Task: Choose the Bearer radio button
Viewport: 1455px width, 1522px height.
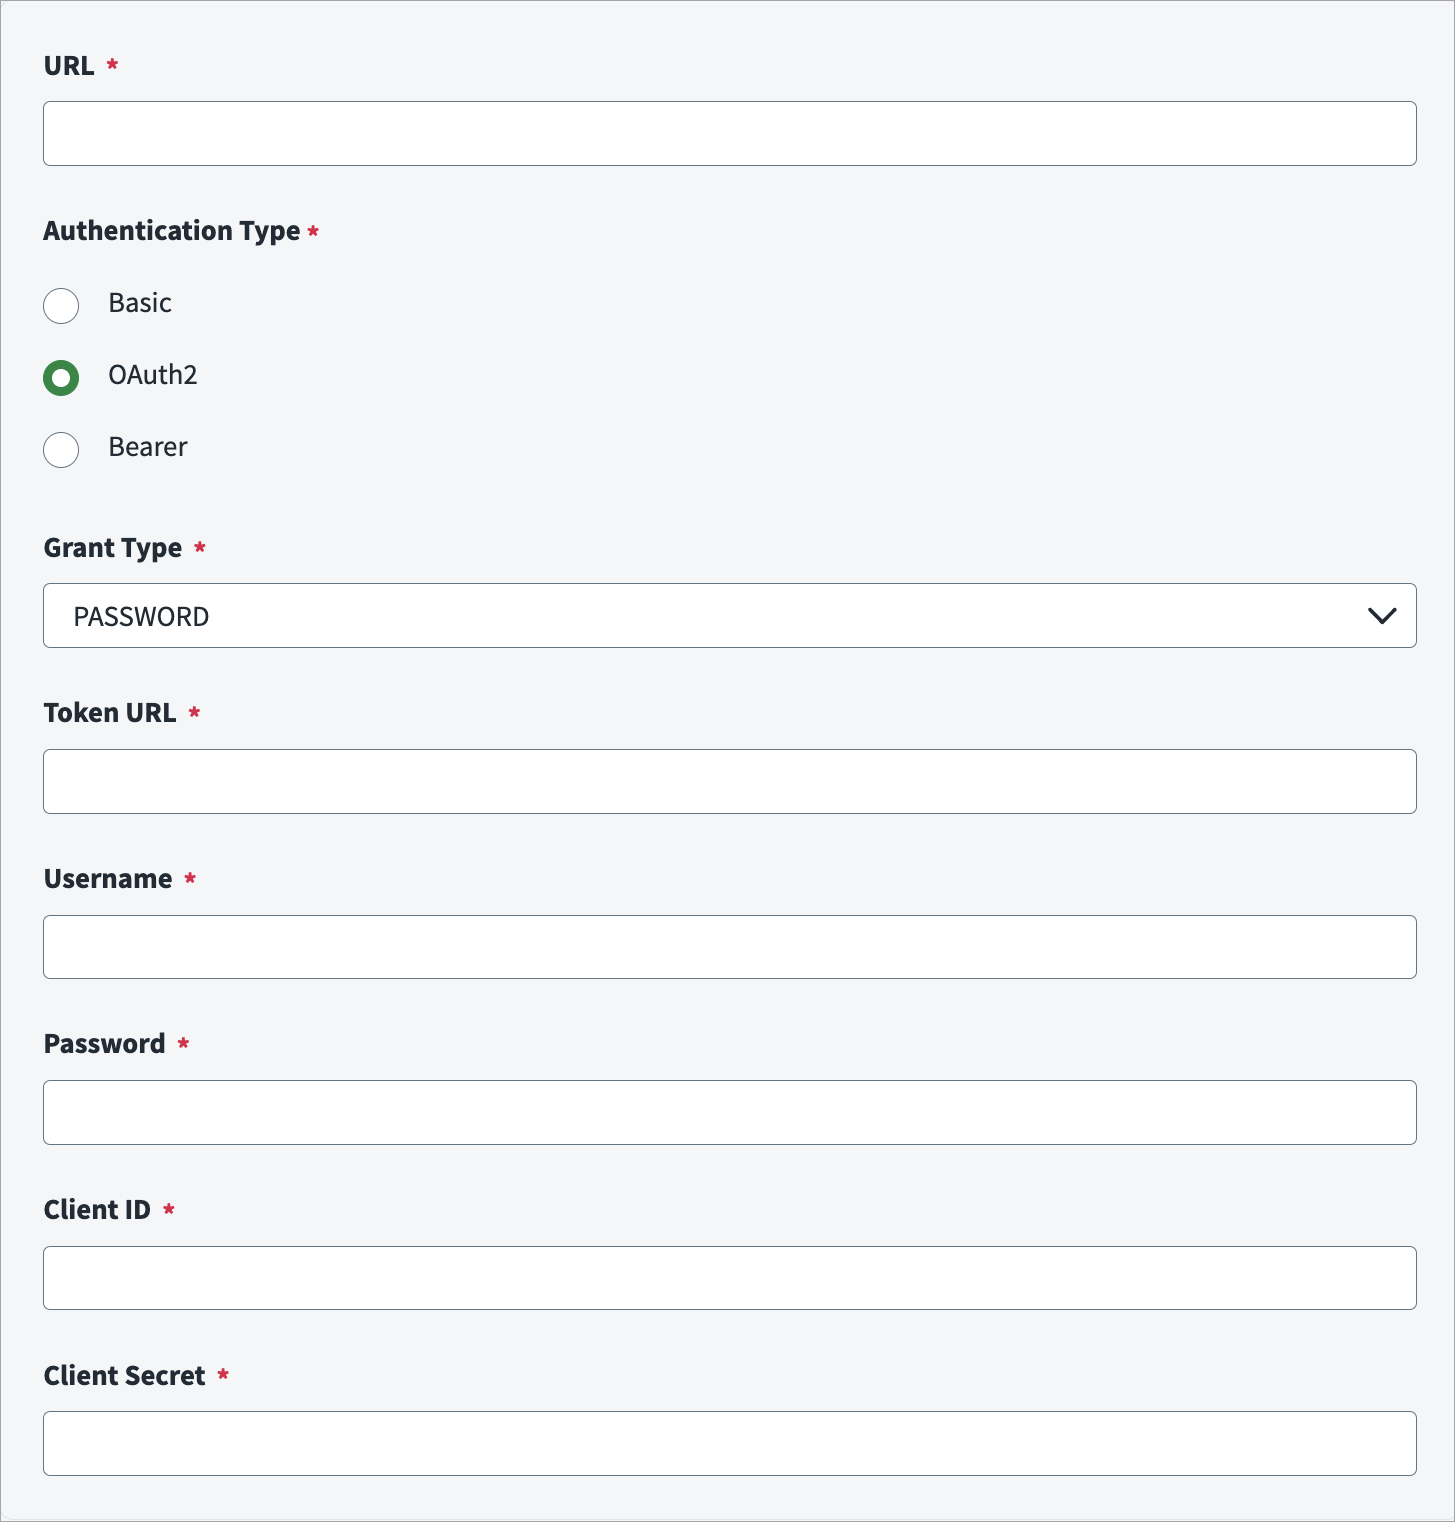Action: pos(61,449)
